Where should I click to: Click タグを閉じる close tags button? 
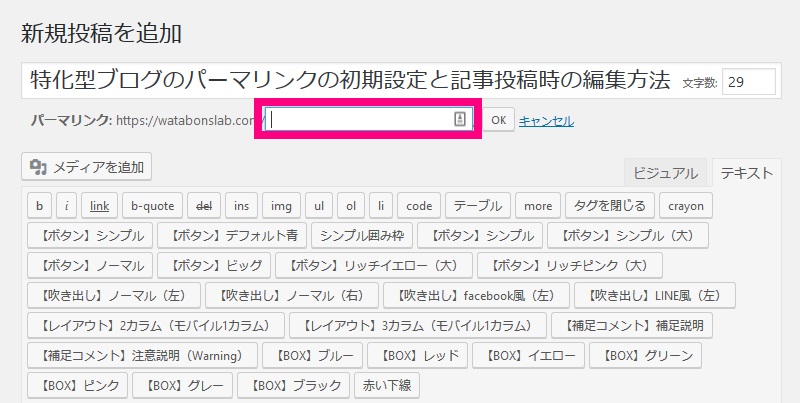click(x=610, y=206)
